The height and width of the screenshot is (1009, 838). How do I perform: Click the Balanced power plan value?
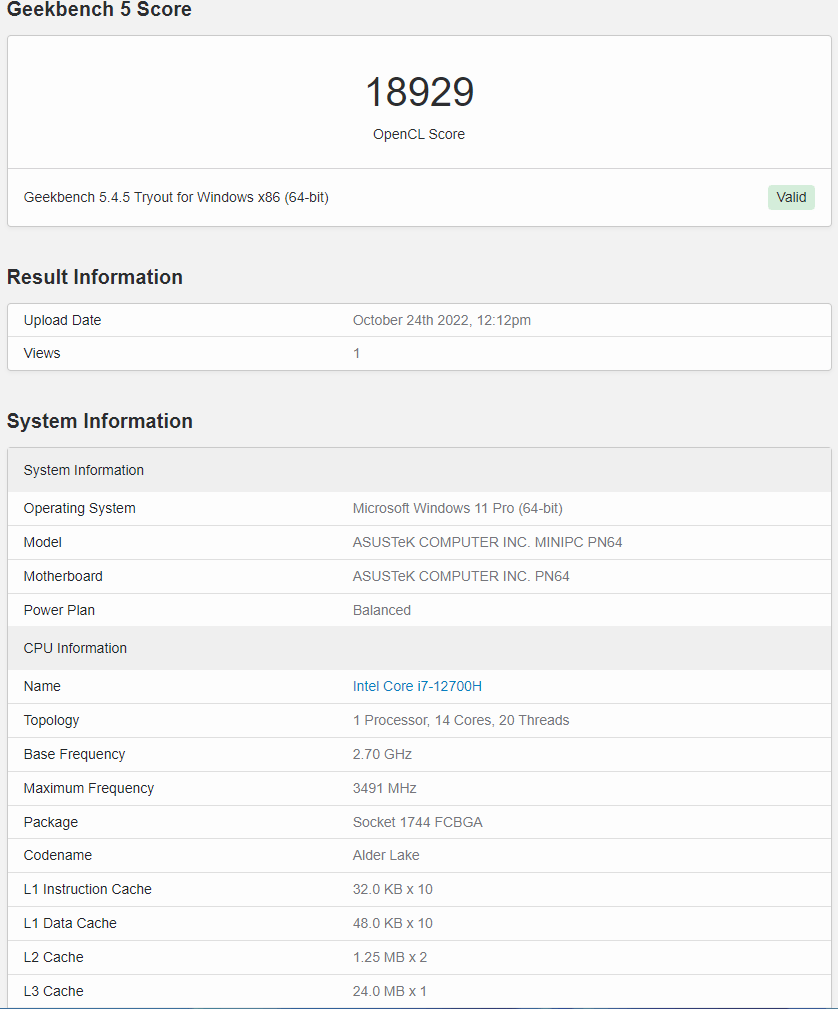tap(382, 610)
